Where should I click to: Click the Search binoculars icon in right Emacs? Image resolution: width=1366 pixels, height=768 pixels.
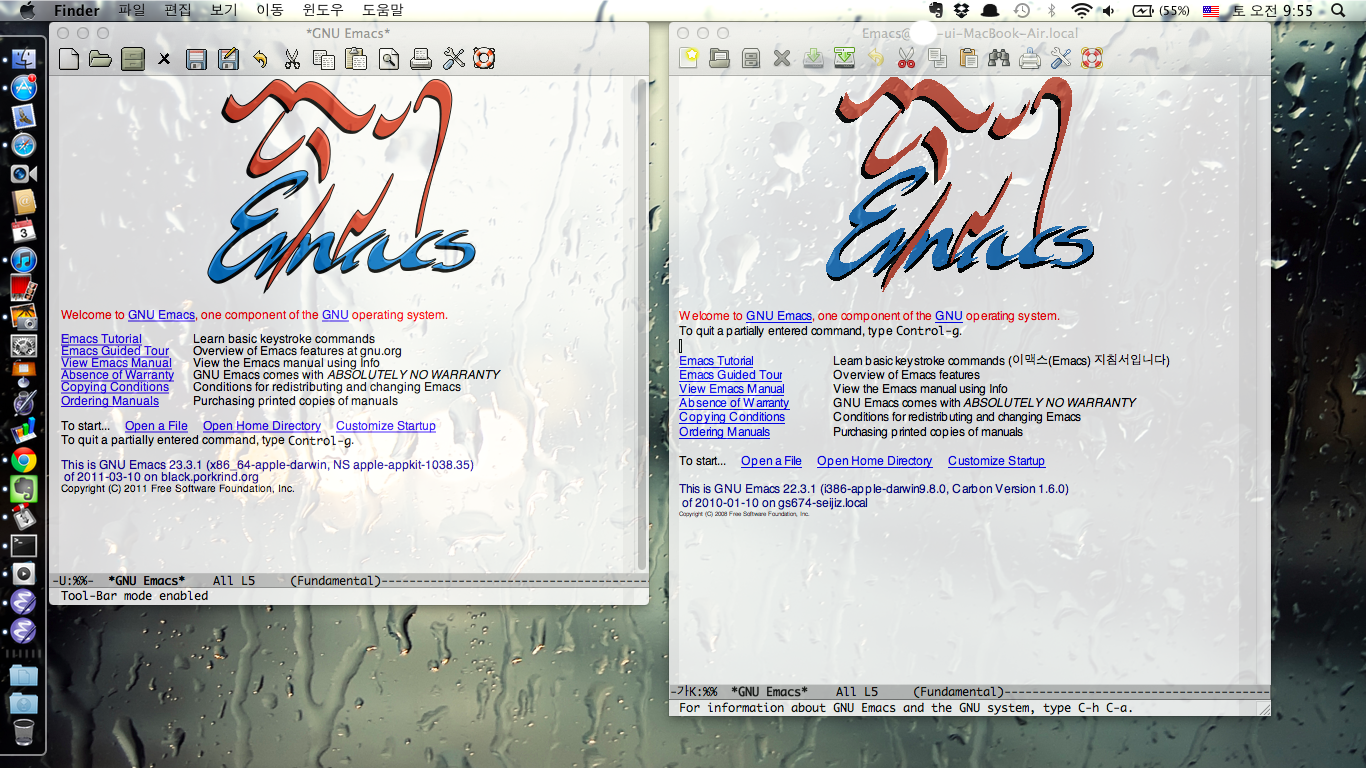[999, 58]
